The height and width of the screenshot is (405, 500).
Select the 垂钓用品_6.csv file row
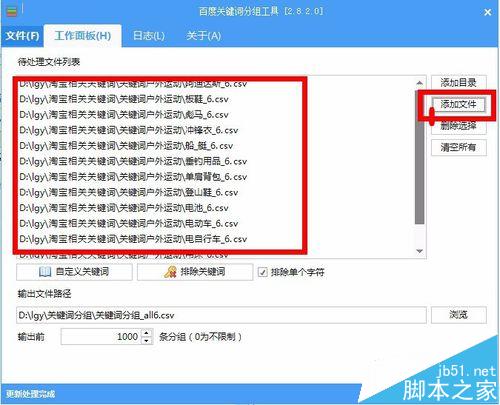[133, 161]
